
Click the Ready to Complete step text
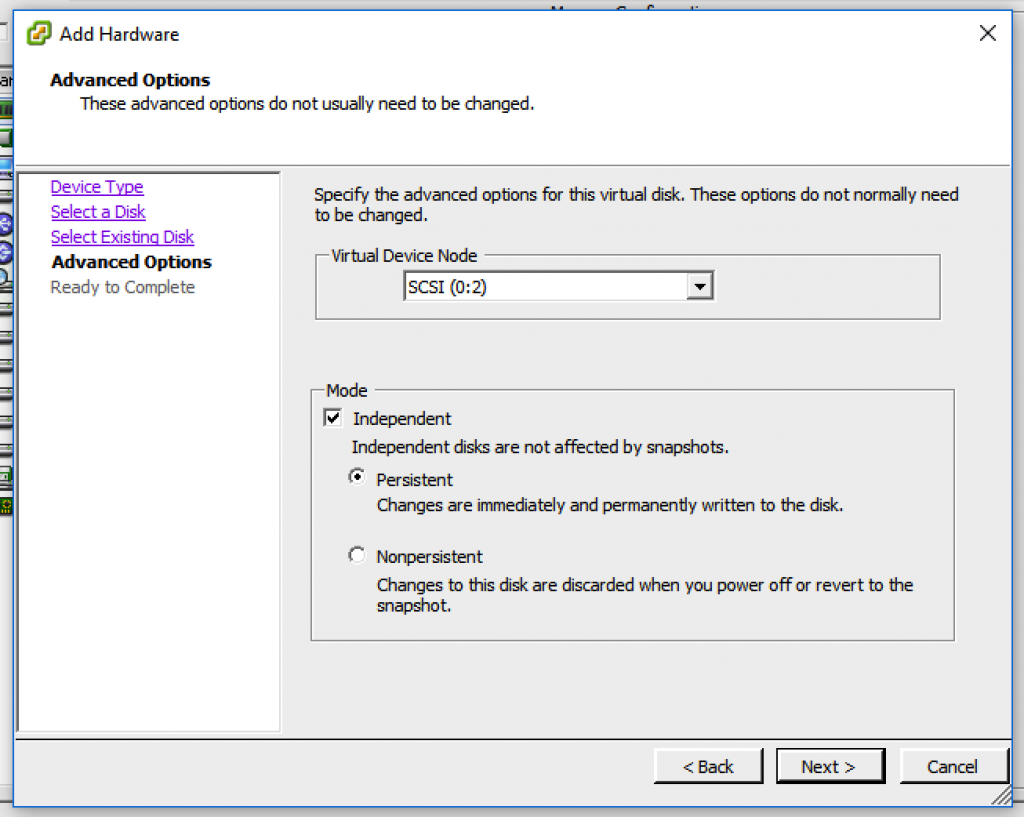point(123,287)
